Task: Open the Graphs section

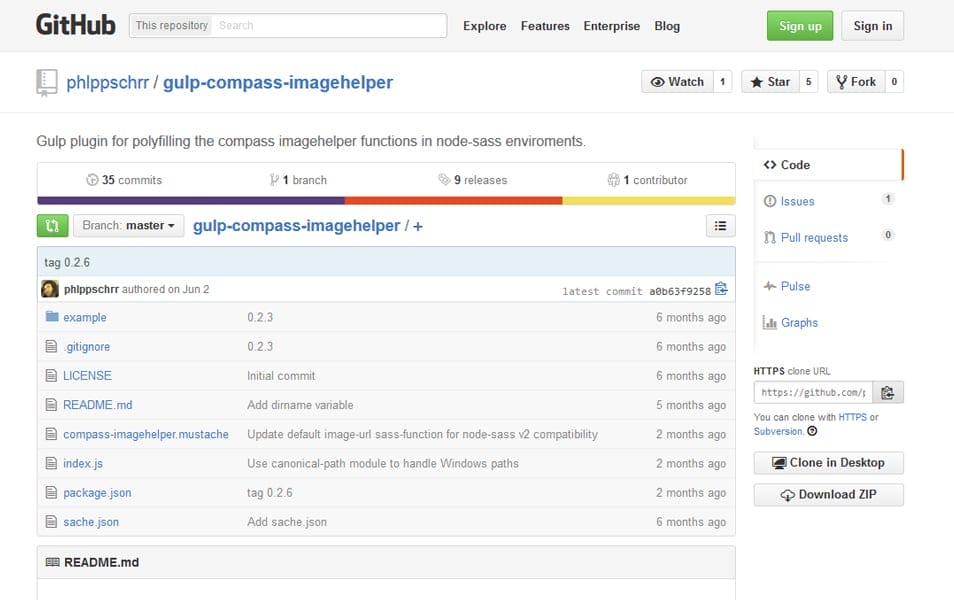Action: coord(798,322)
